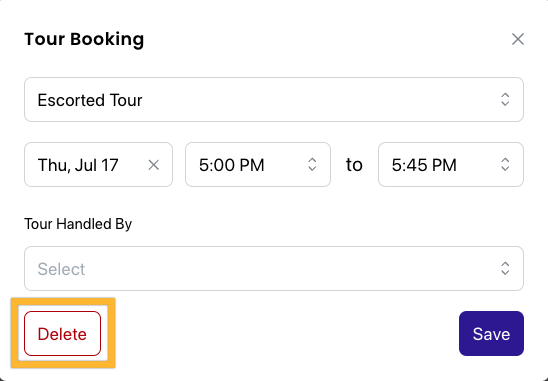Expand the 5:45 PM end time dropdown
The height and width of the screenshot is (381, 548).
(x=451, y=165)
